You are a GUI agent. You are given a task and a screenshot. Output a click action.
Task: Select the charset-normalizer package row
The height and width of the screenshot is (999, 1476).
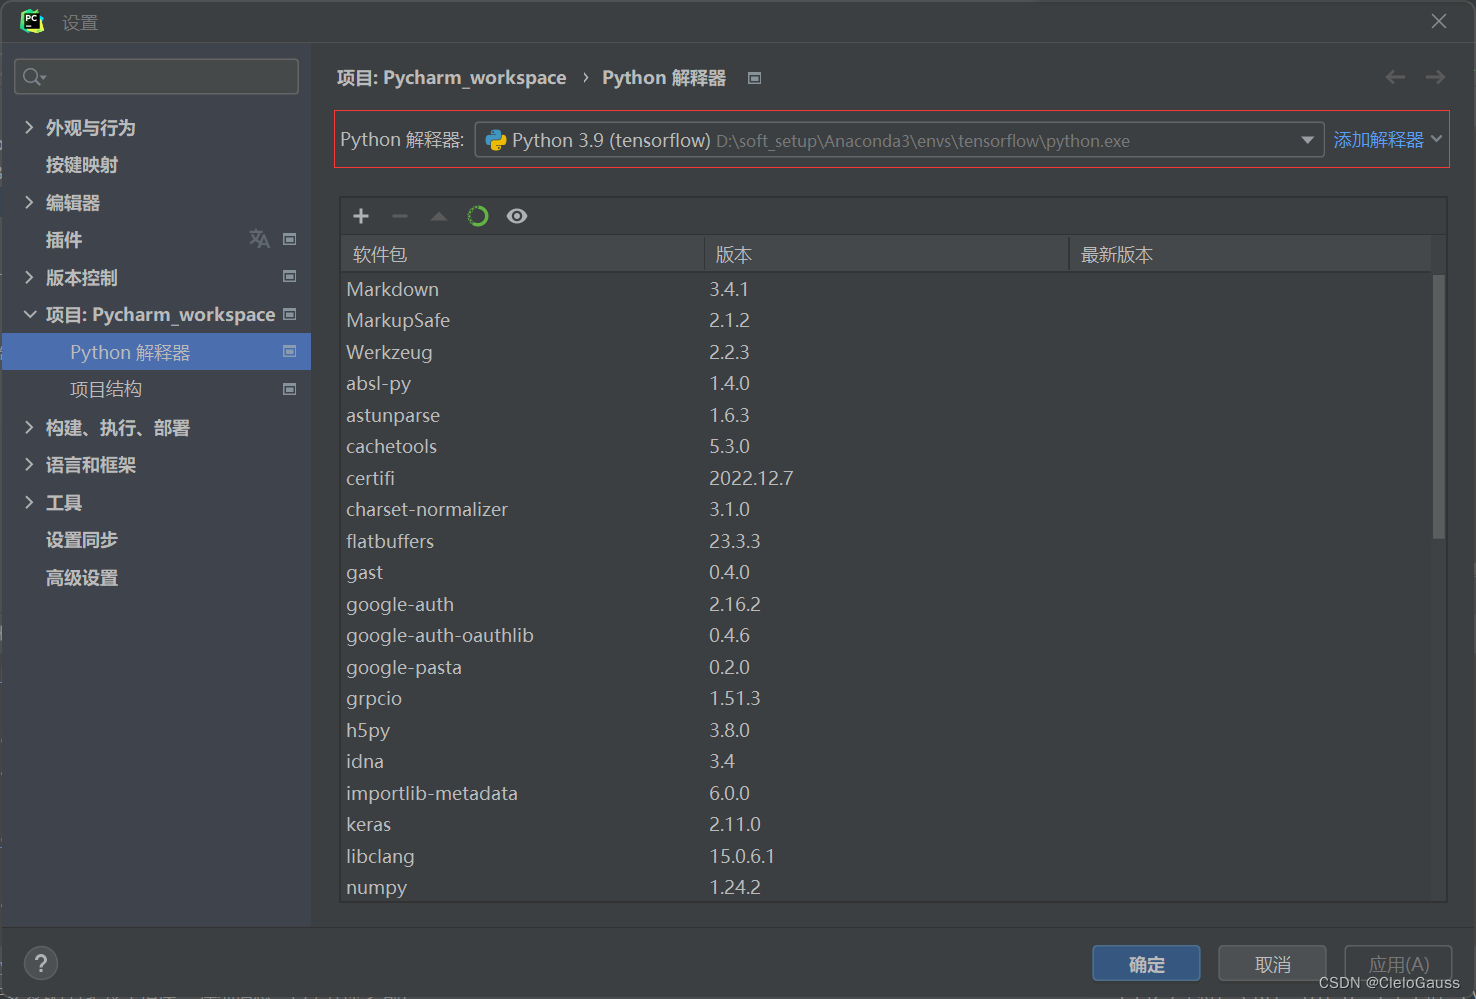[886, 509]
